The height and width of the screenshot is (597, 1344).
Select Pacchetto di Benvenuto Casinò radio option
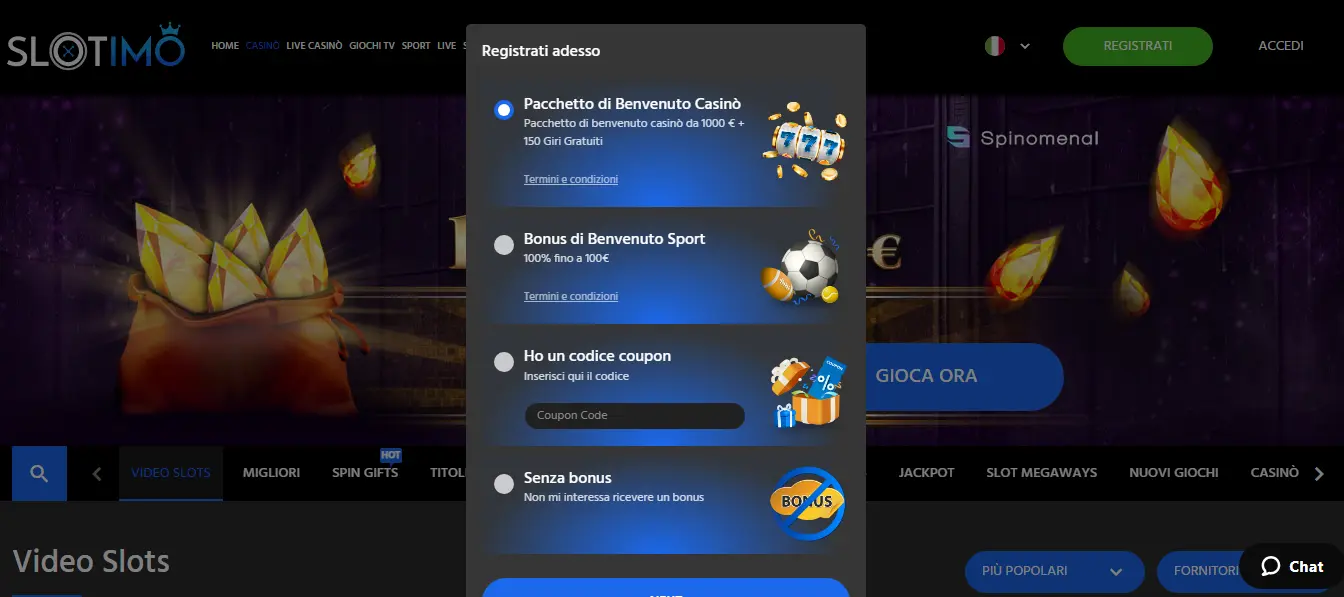click(504, 110)
